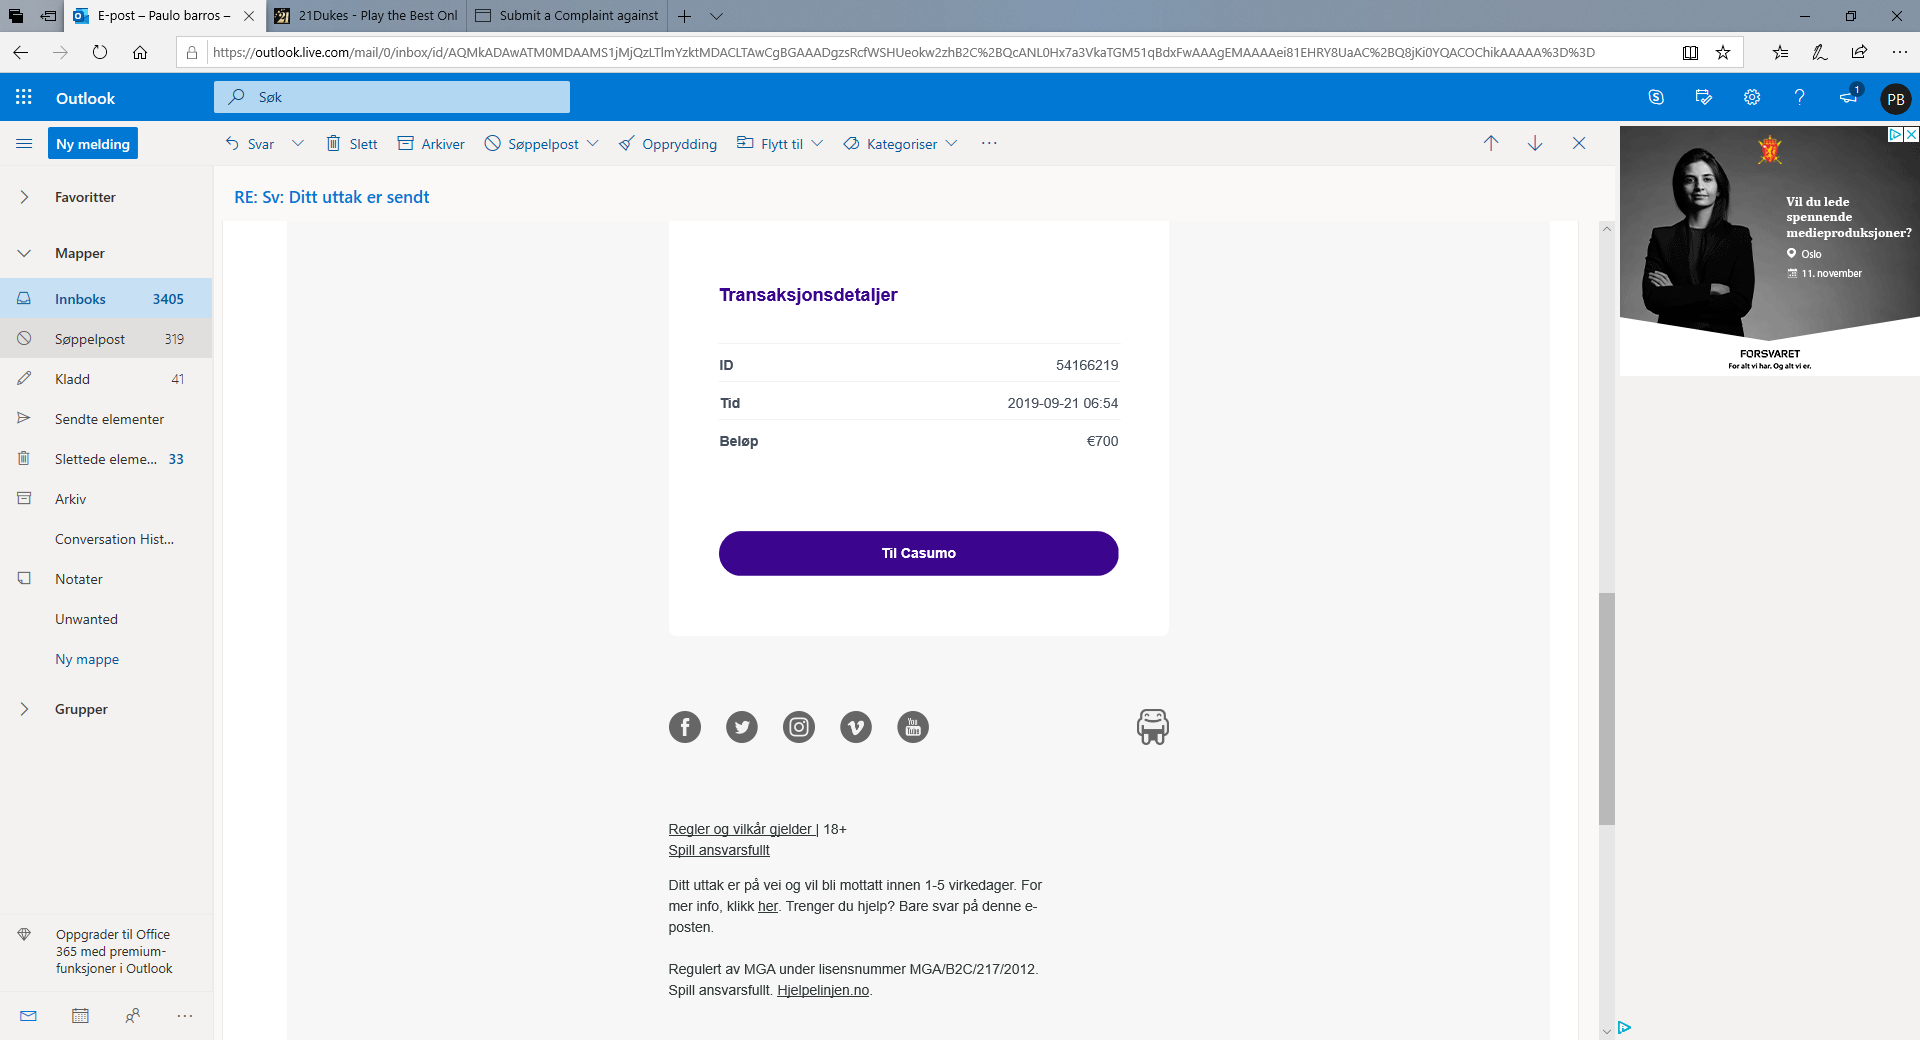Refresh the browser page

(x=100, y=52)
